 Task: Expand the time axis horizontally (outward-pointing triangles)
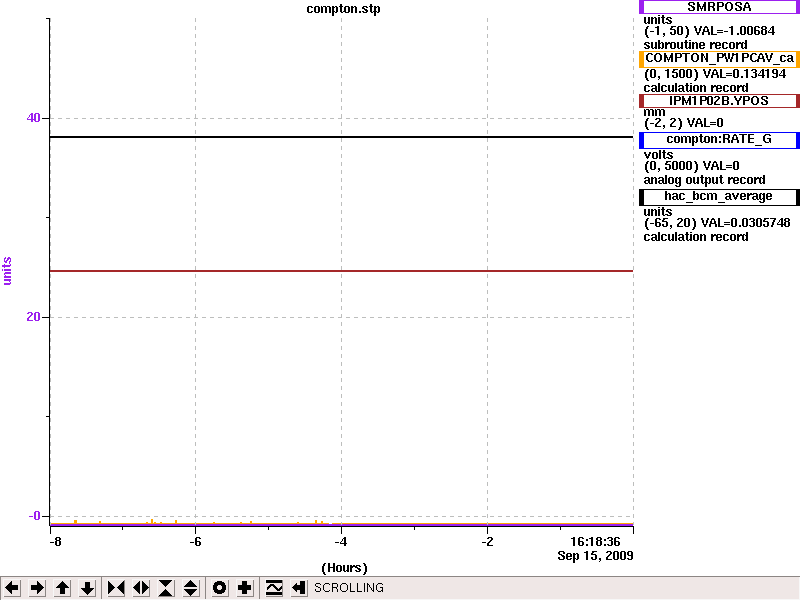(x=141, y=588)
